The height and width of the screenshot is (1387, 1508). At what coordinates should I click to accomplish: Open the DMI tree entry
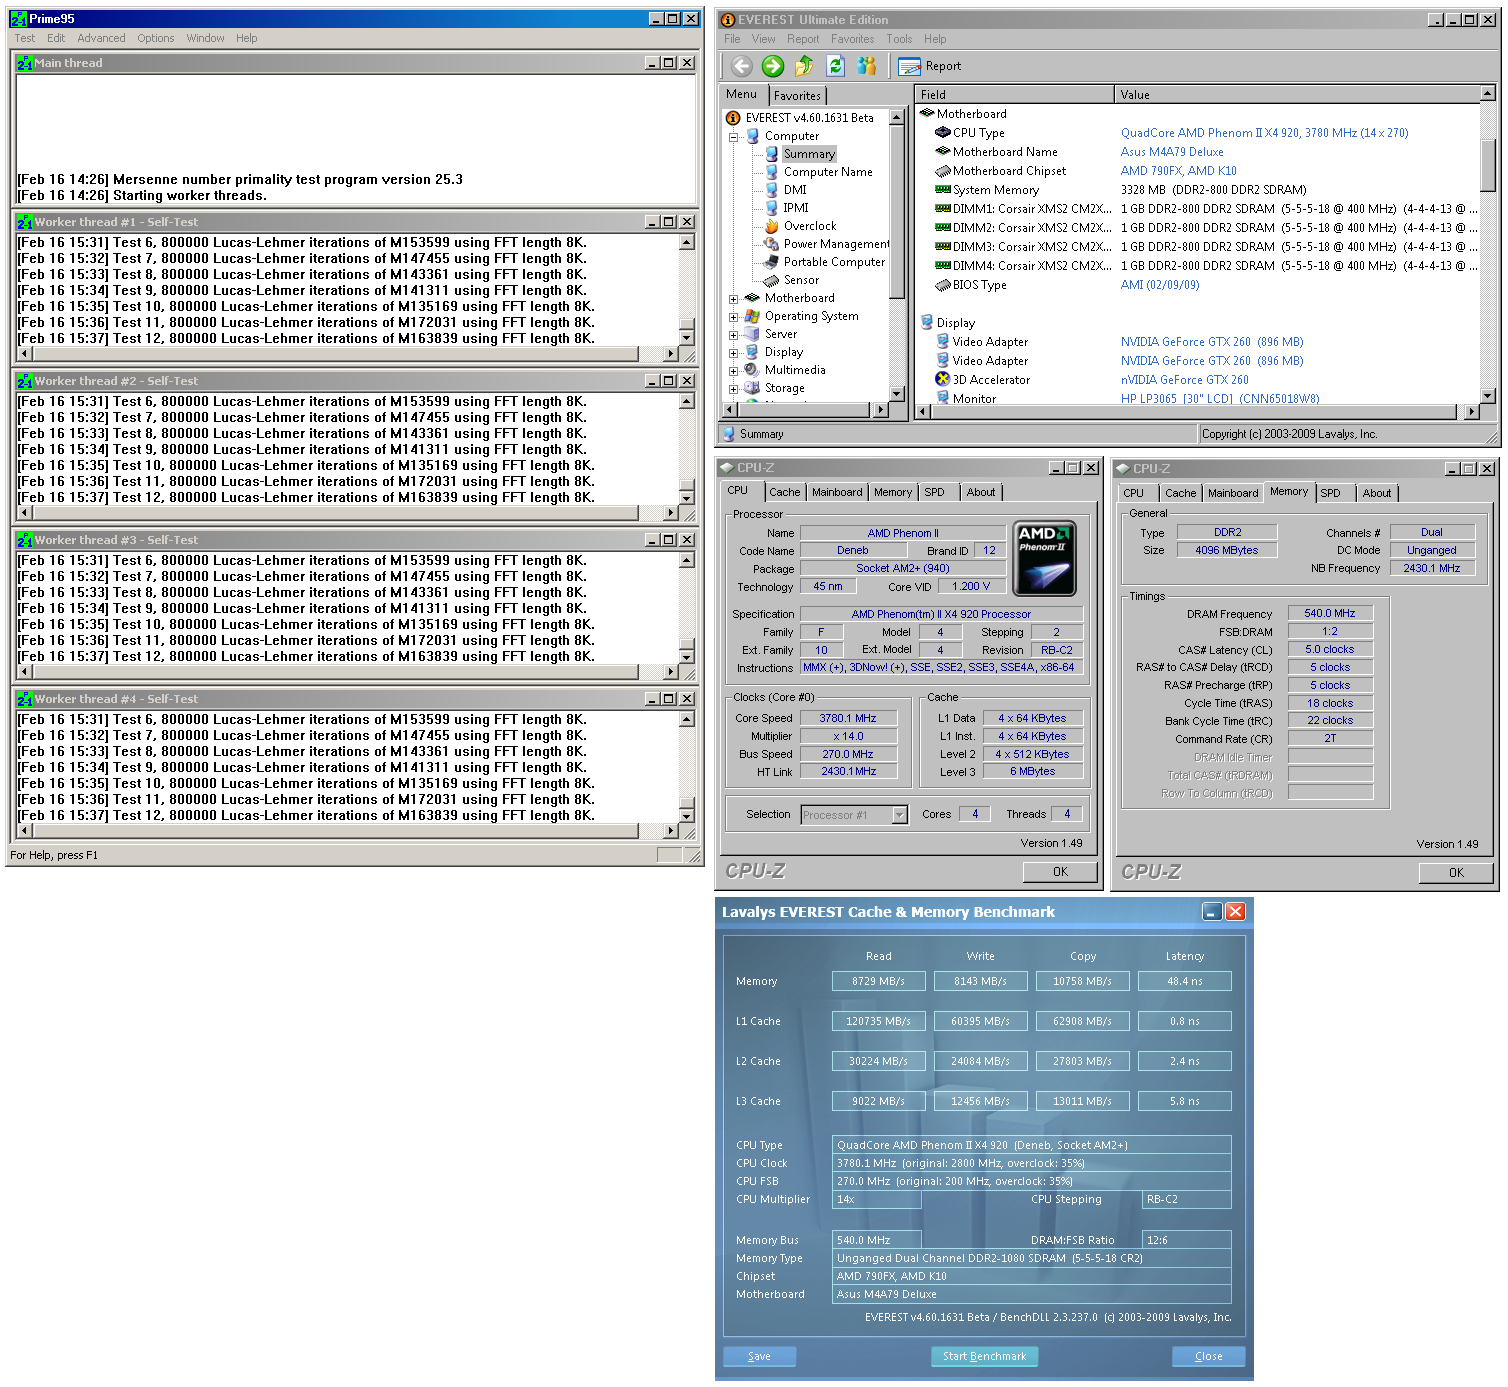(795, 190)
